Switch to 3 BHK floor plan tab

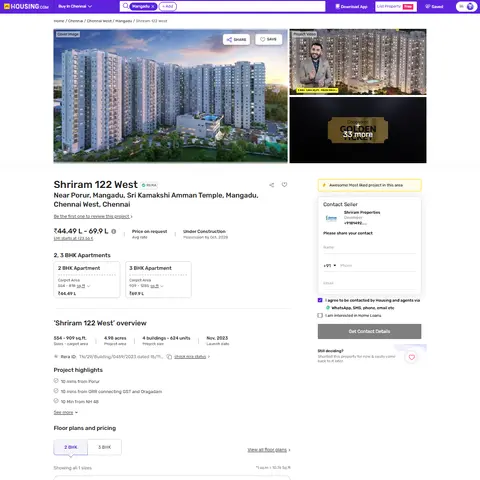105,447
